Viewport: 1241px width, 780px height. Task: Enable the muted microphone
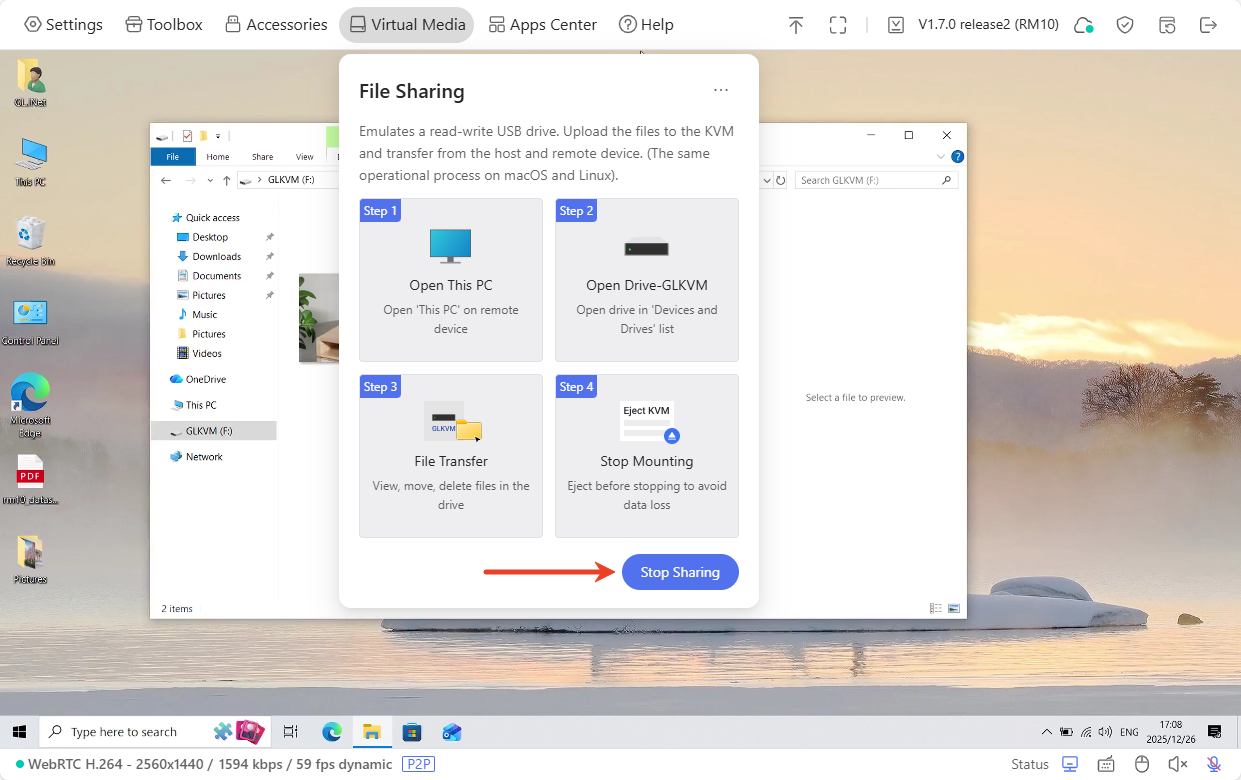coord(1214,764)
